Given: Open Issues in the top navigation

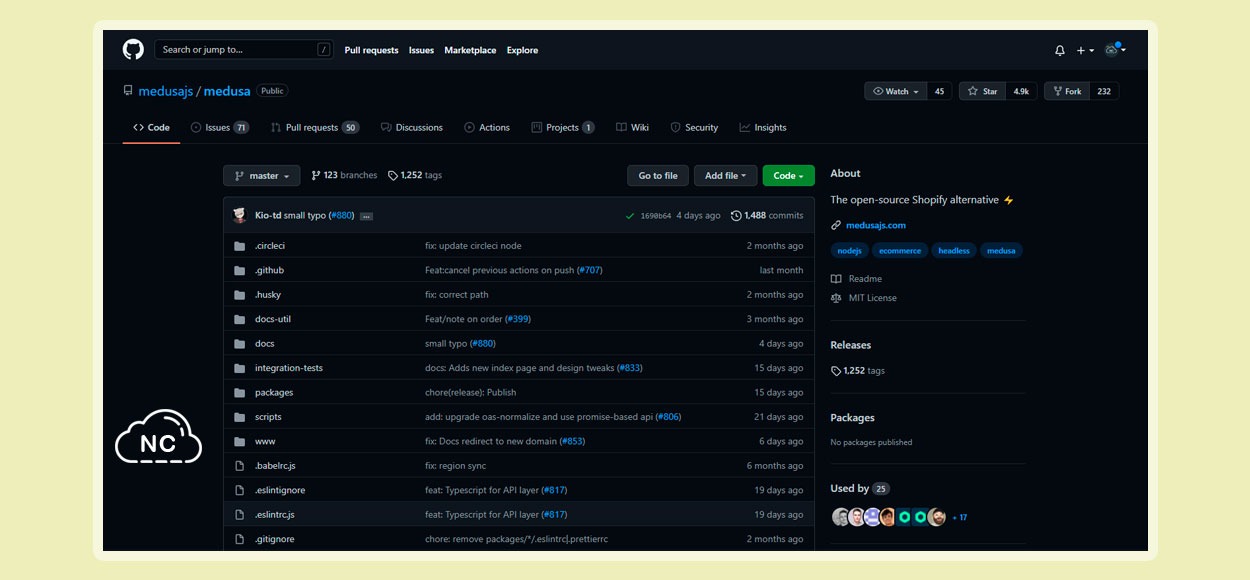Looking at the screenshot, I should click(421, 50).
